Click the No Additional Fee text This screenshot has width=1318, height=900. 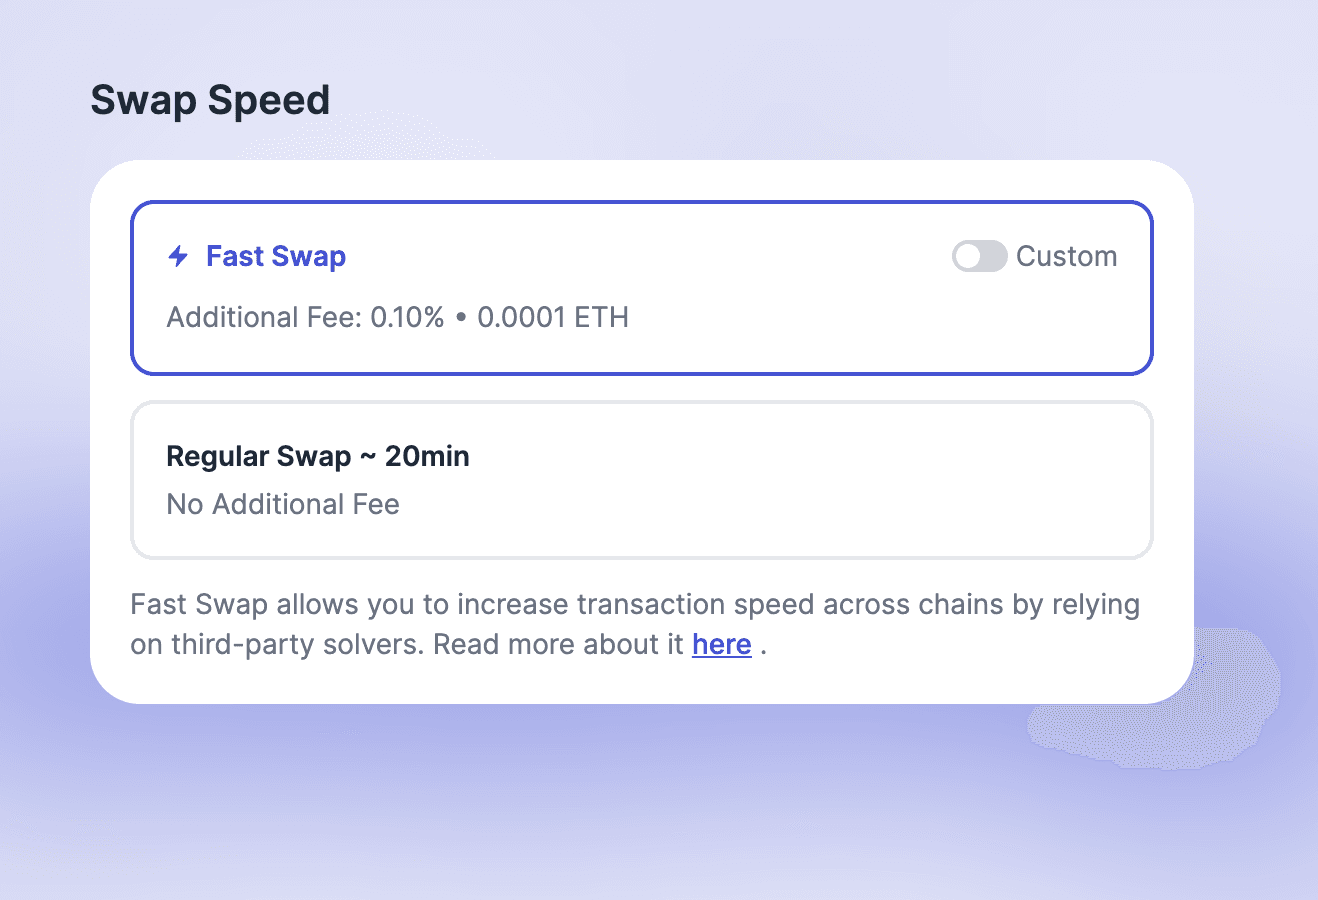(x=283, y=504)
